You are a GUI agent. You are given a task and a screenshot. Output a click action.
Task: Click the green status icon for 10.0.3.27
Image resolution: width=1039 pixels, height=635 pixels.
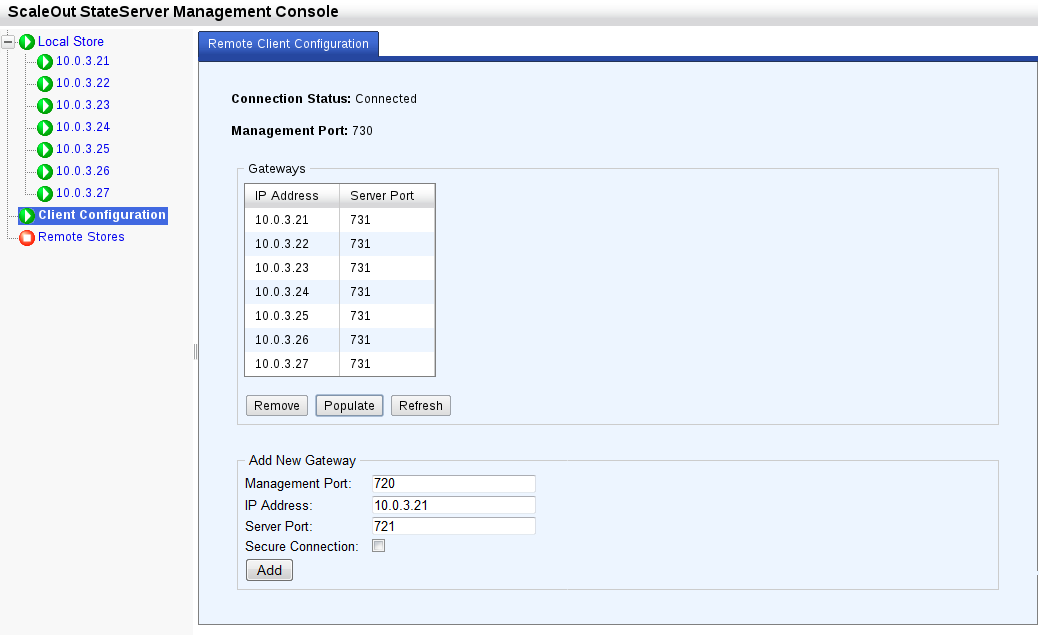(x=45, y=194)
